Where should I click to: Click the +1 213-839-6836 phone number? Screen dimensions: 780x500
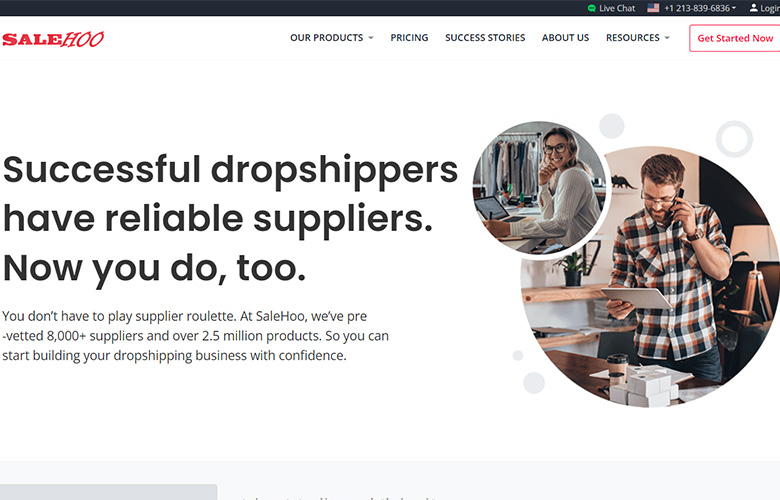point(697,8)
